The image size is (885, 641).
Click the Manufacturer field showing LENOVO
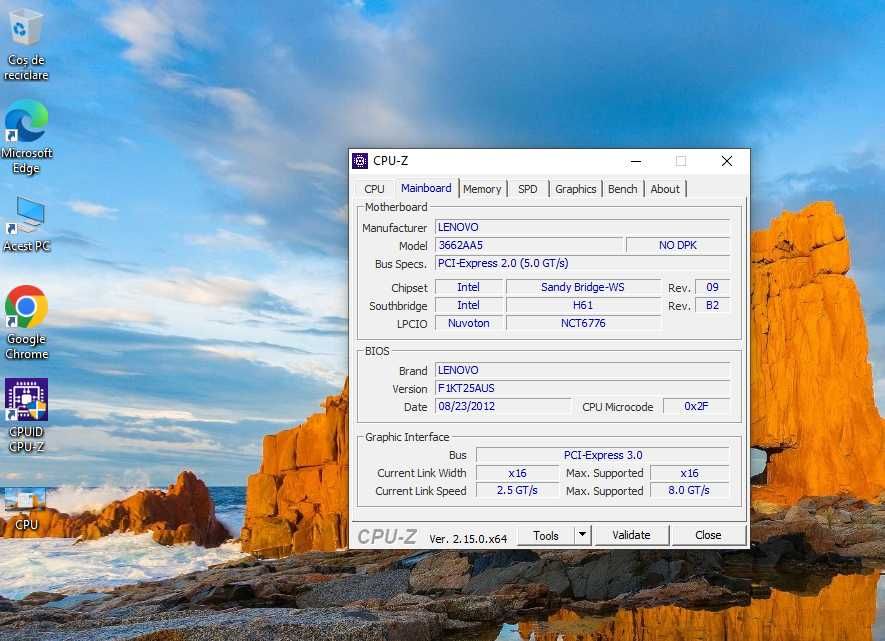click(x=582, y=227)
